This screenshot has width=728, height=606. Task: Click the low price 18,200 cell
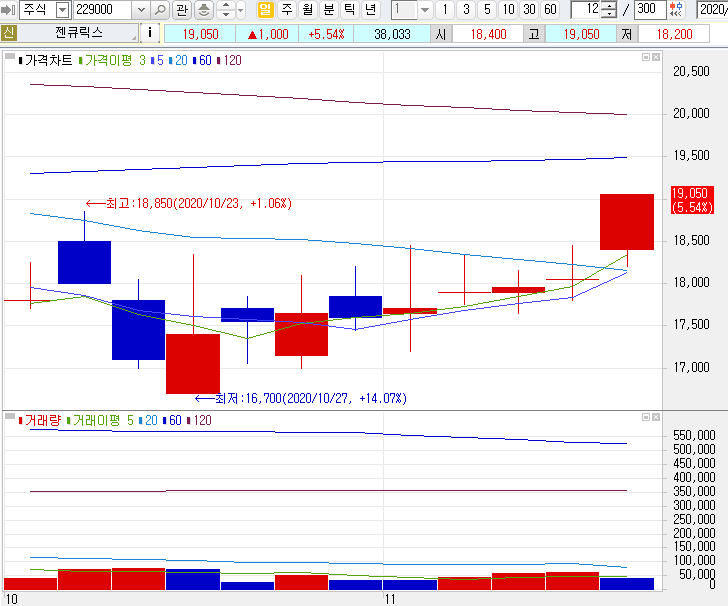(x=674, y=34)
